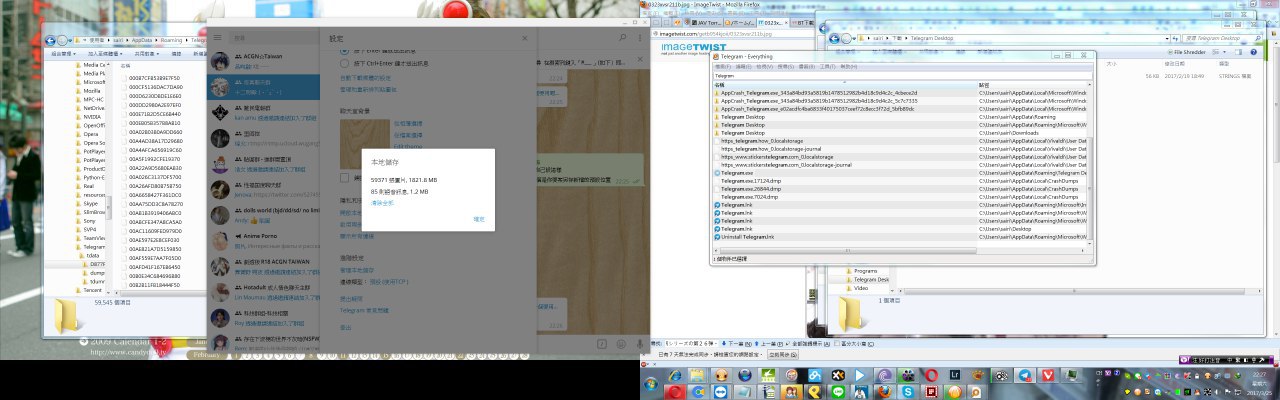Click the Telegram taskbar icon
Screen dimensions: 1280x400
point(1024,374)
